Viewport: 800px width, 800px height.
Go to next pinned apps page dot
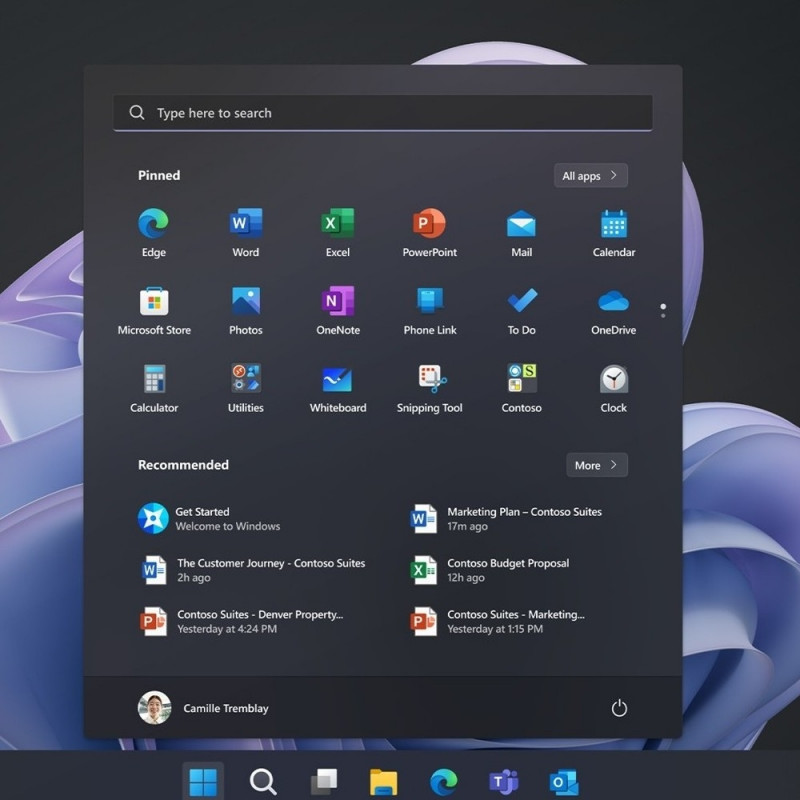click(x=663, y=316)
